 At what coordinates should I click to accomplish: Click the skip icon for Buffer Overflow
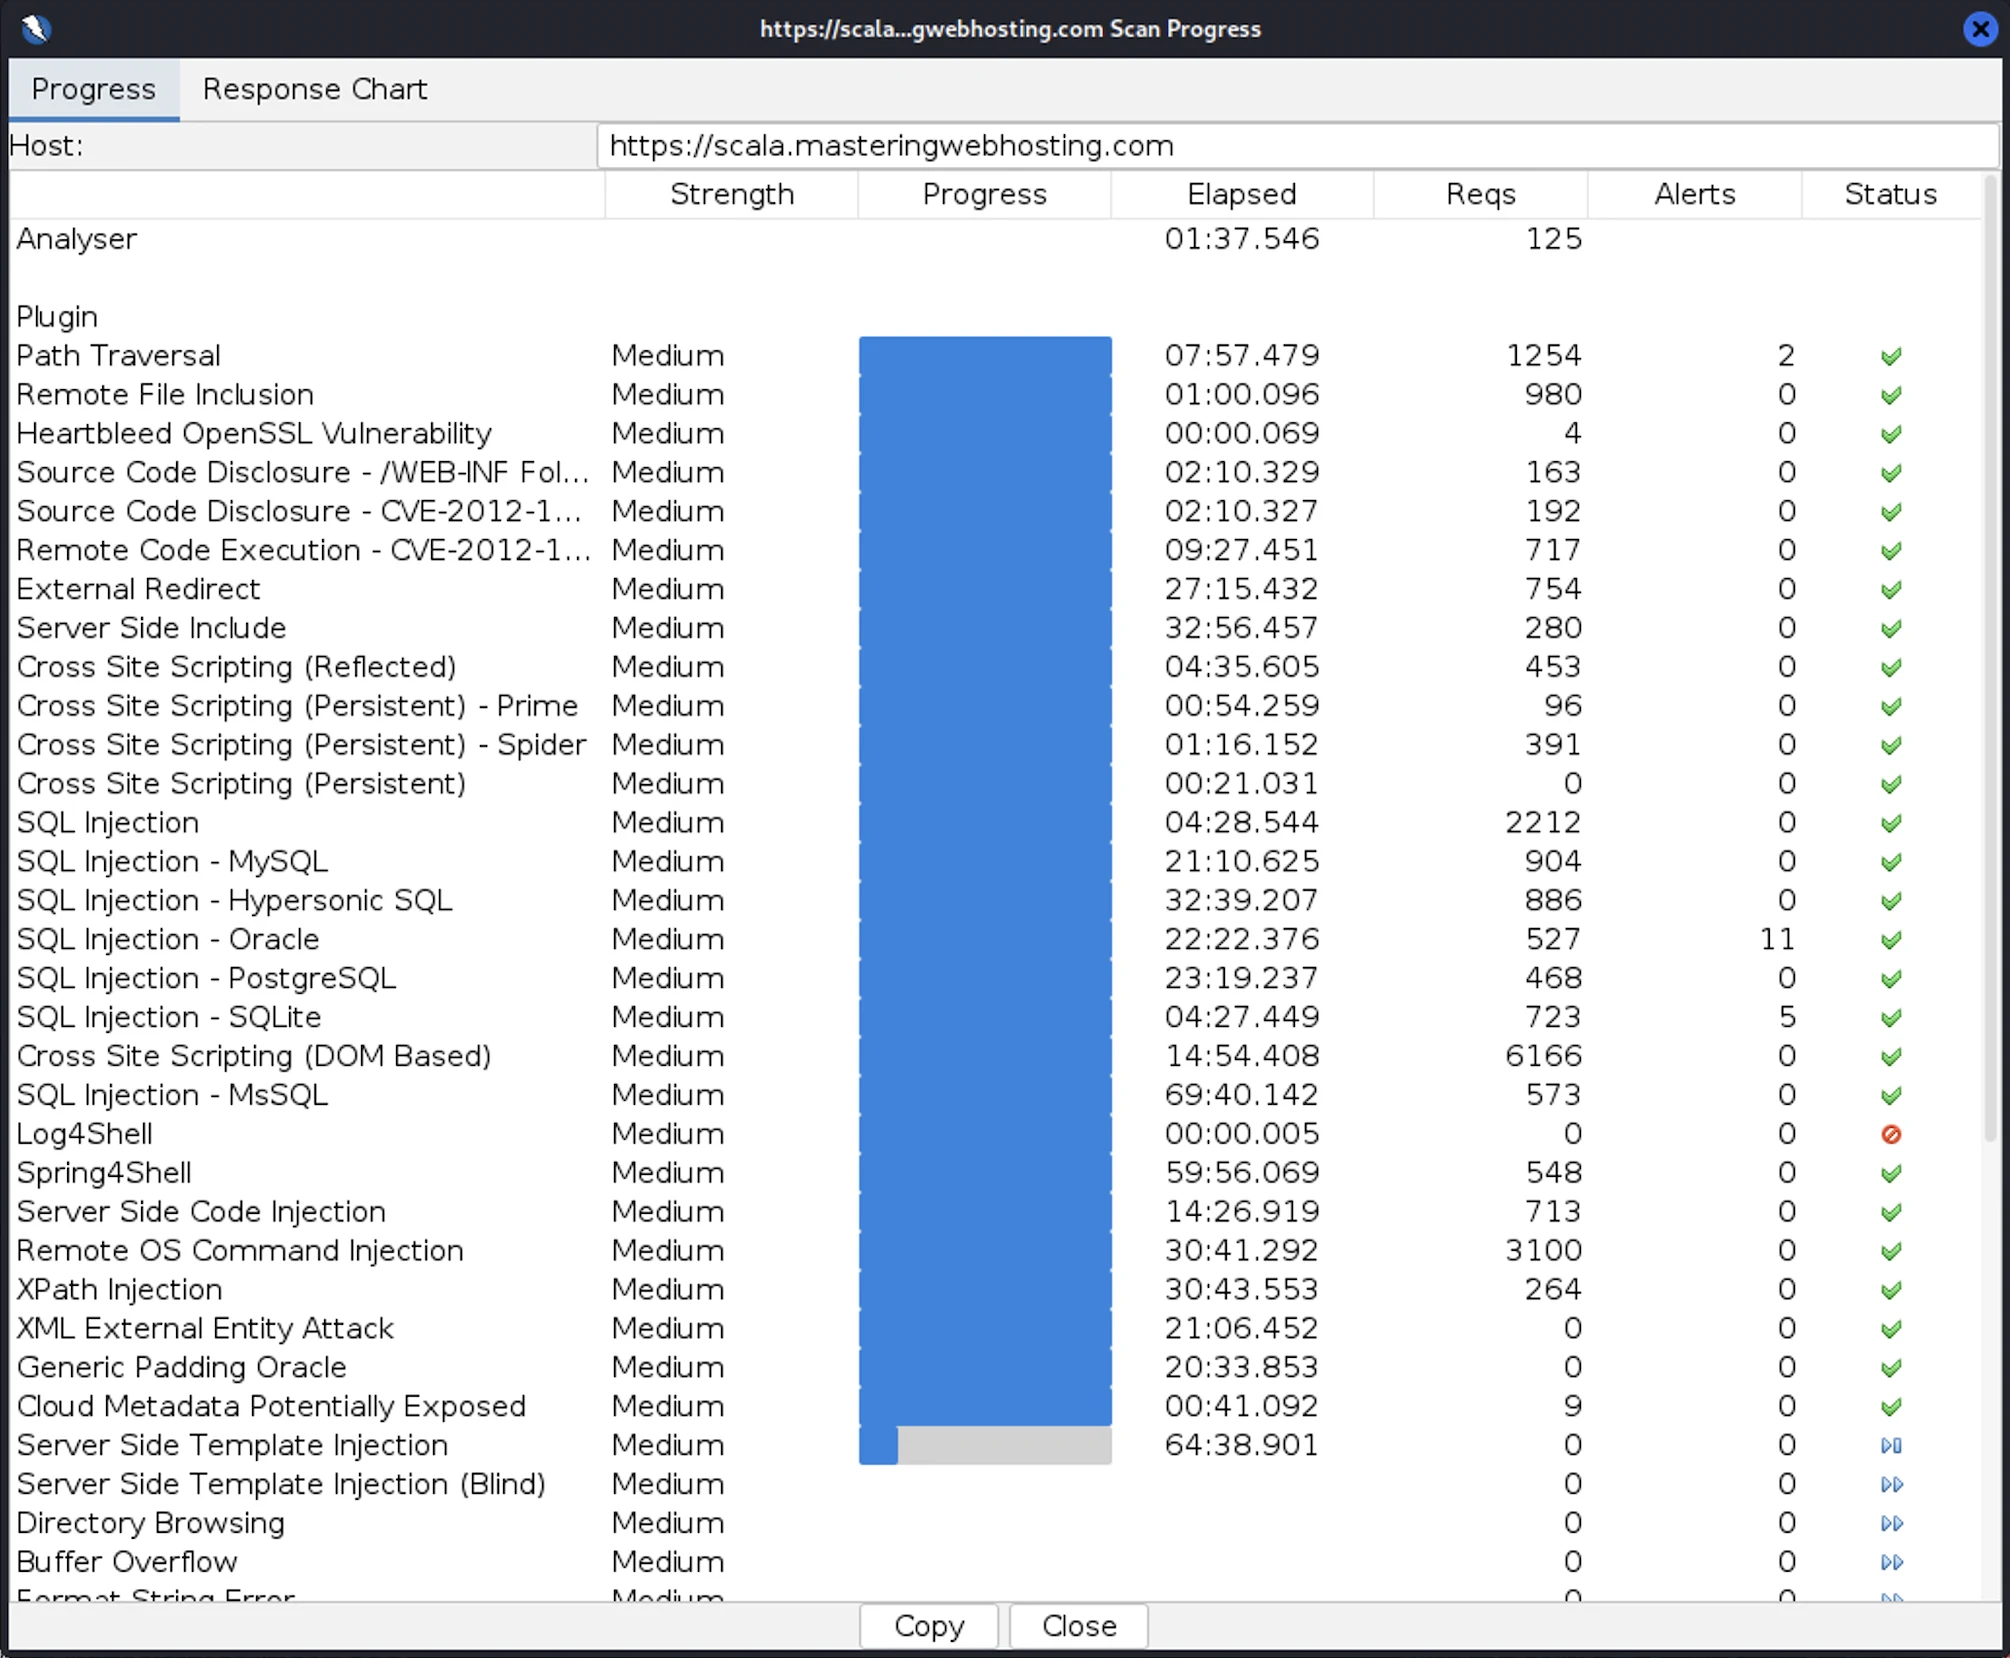click(x=1890, y=1562)
